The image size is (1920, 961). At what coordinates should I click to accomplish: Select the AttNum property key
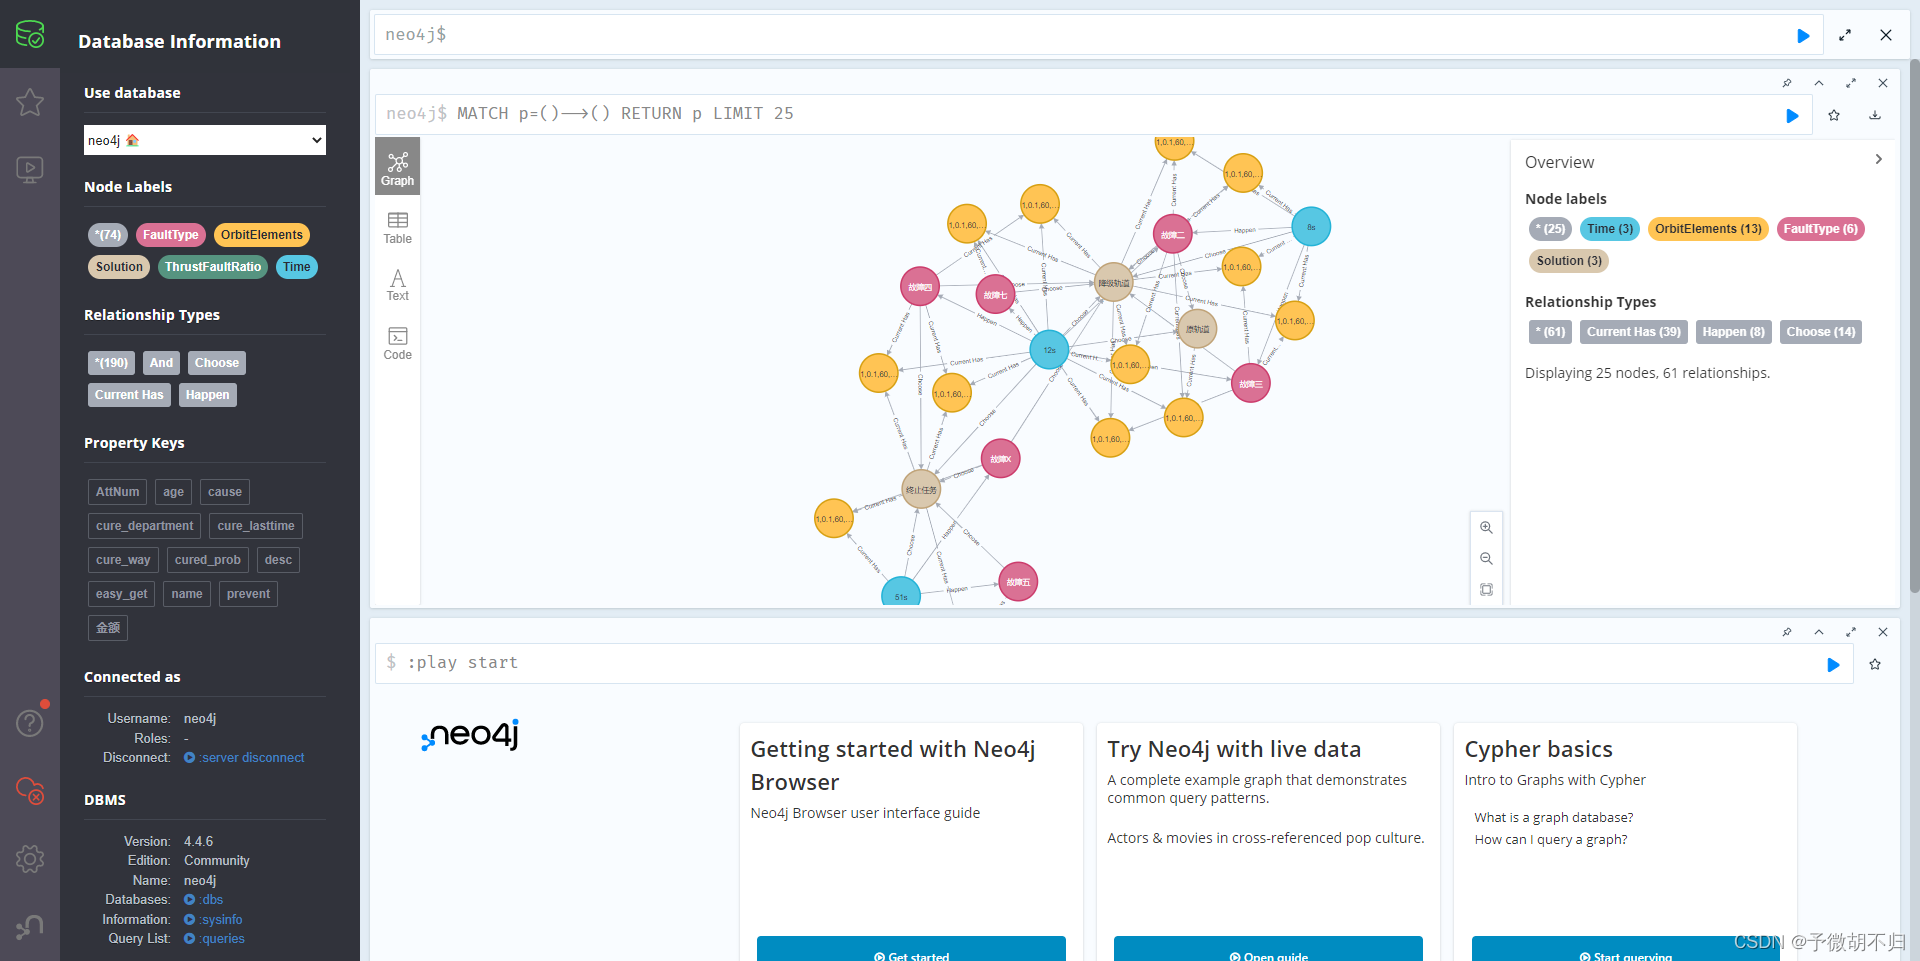tap(117, 492)
